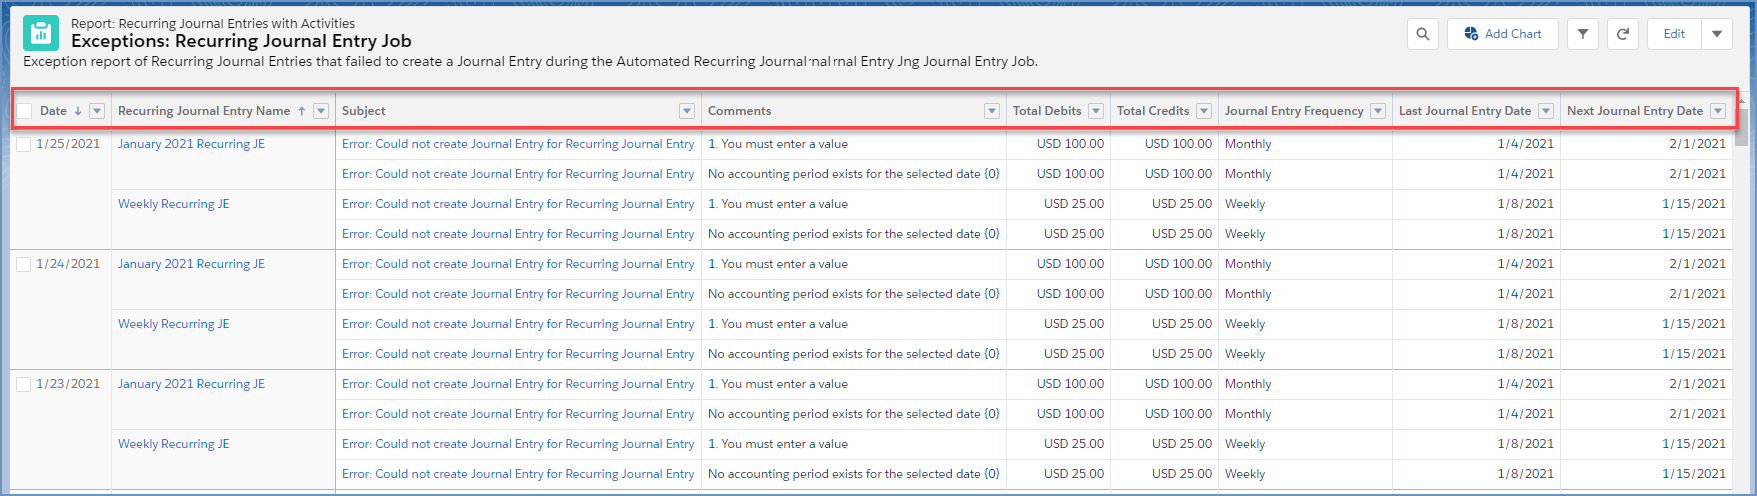
Task: Click the report clipboard icon beside the title
Action: (41, 33)
